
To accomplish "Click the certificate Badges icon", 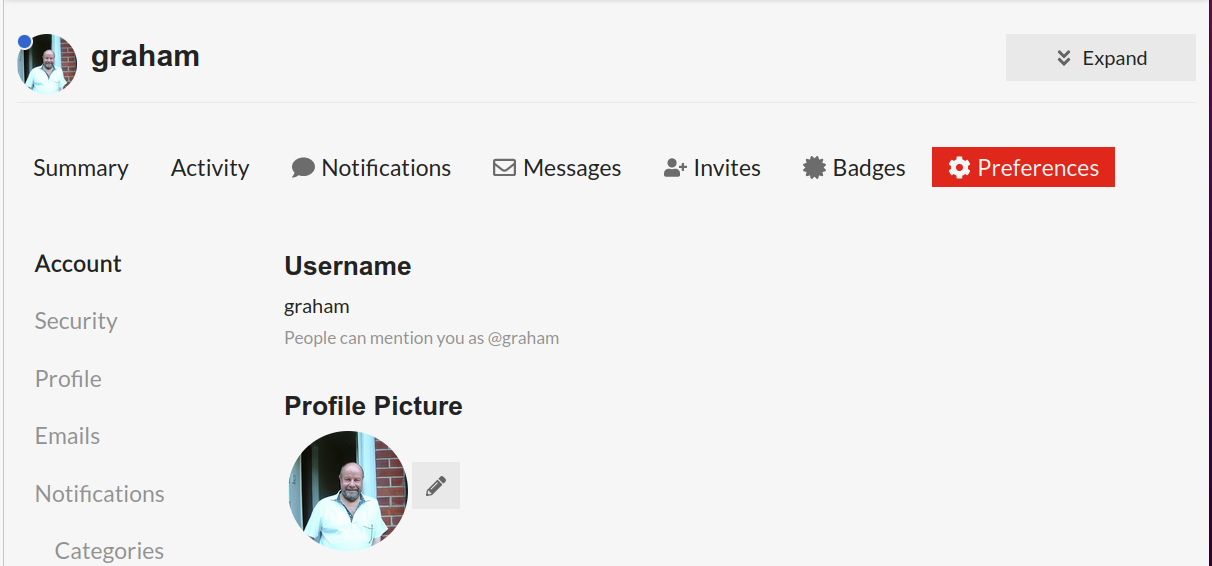I will point(814,168).
